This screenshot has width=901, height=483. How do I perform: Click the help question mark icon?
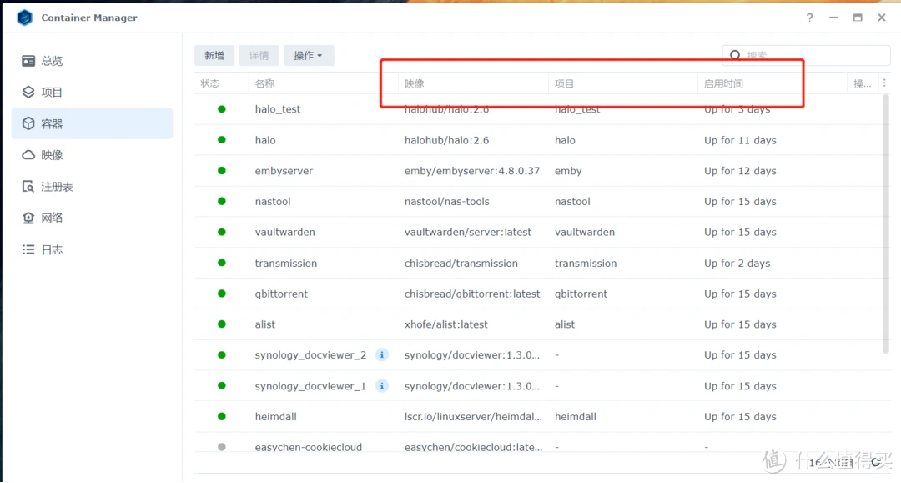810,18
